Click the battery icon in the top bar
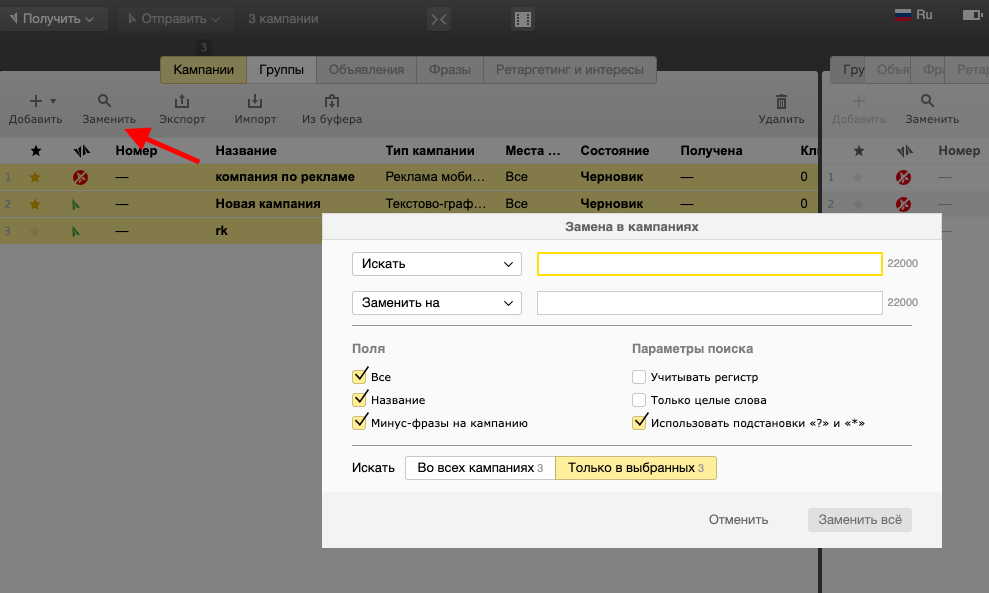989x593 pixels. (971, 15)
